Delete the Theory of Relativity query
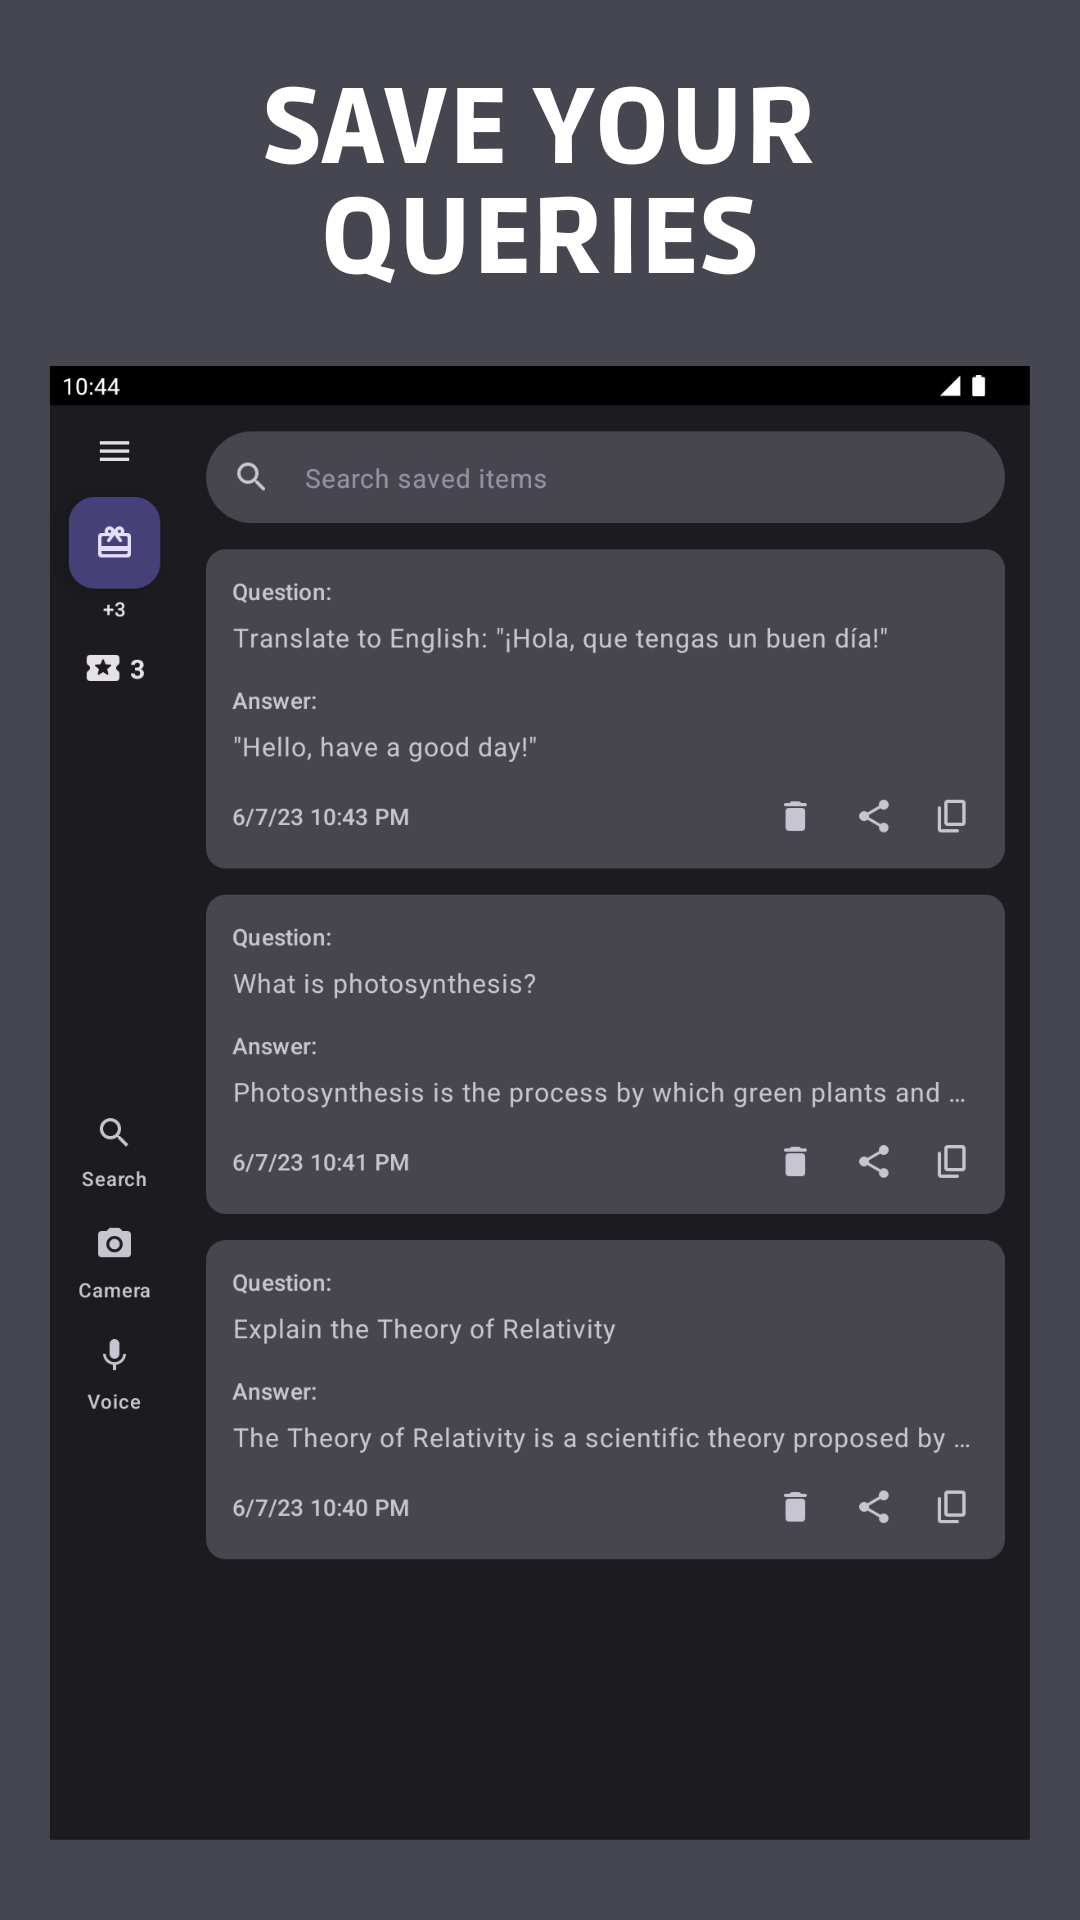 [x=795, y=1506]
